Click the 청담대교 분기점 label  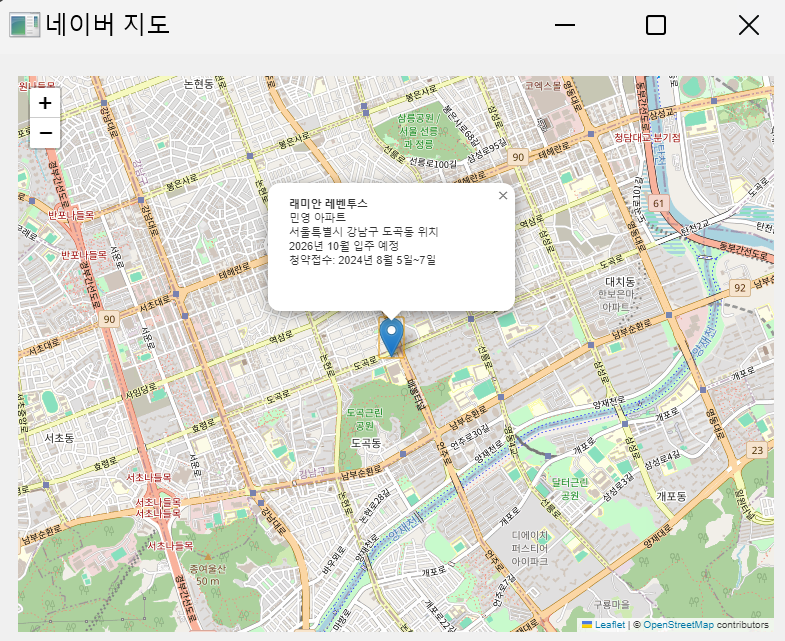[647, 138]
